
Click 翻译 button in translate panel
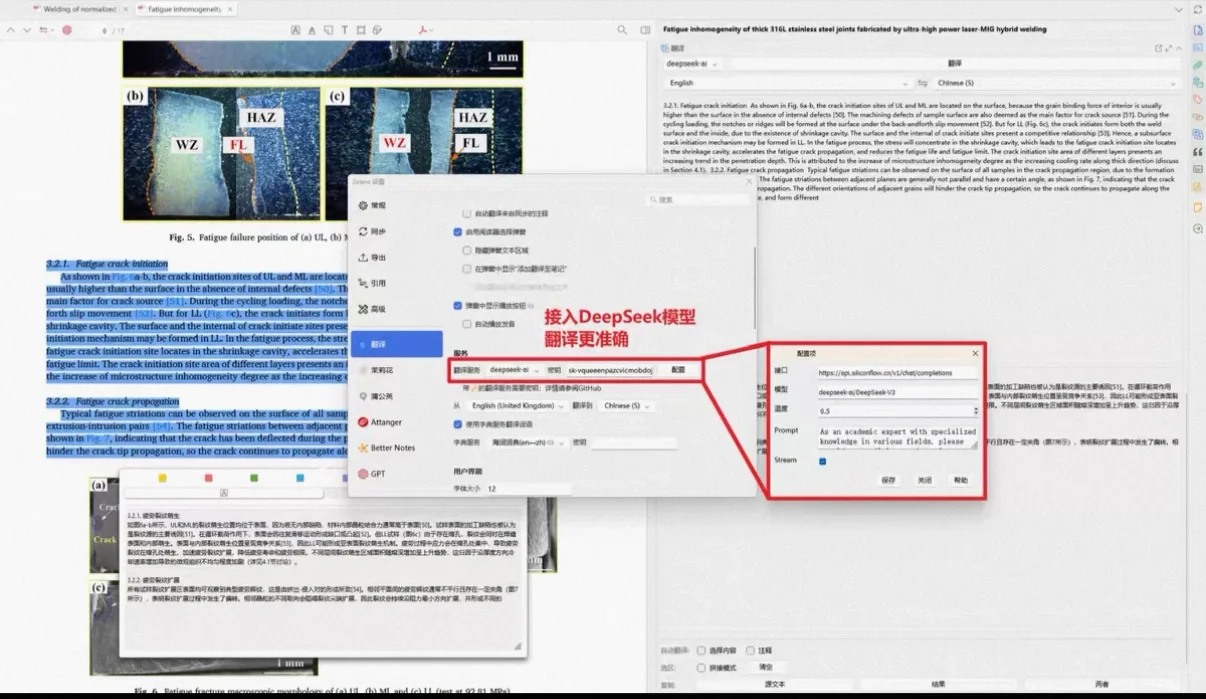956,63
